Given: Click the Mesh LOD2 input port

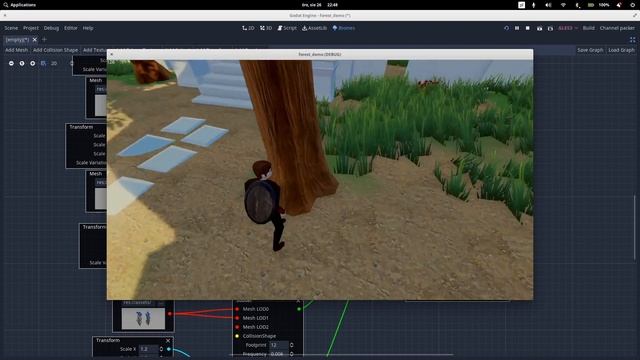Looking at the screenshot, I should [237, 327].
